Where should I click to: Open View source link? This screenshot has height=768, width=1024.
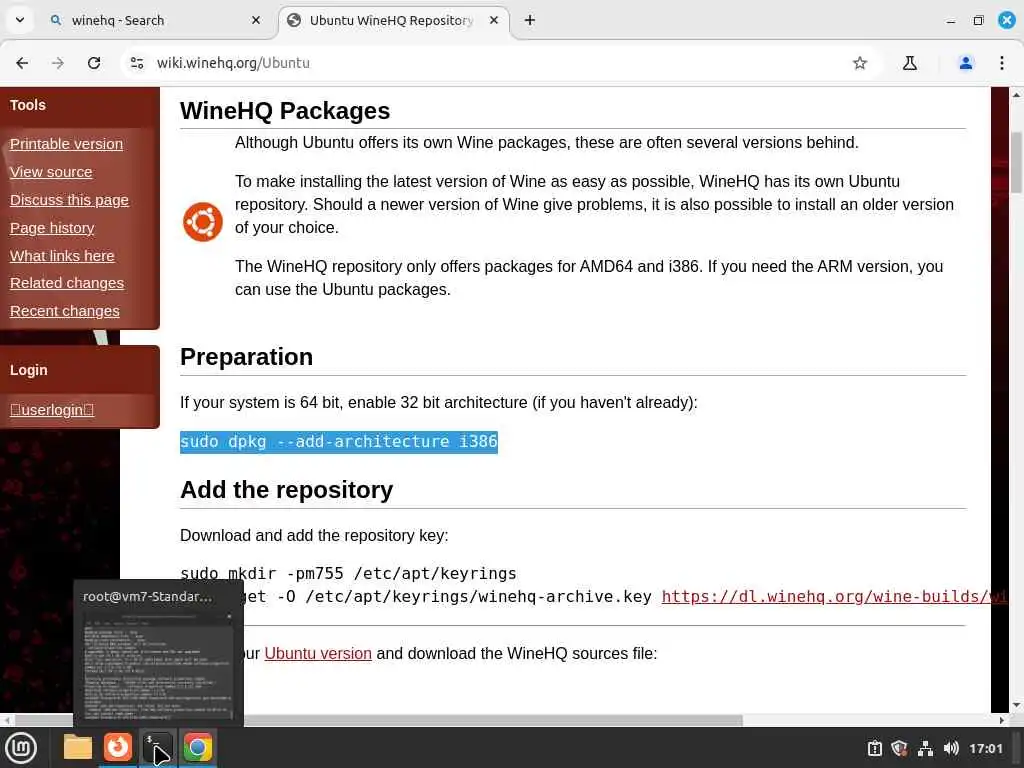click(x=51, y=172)
